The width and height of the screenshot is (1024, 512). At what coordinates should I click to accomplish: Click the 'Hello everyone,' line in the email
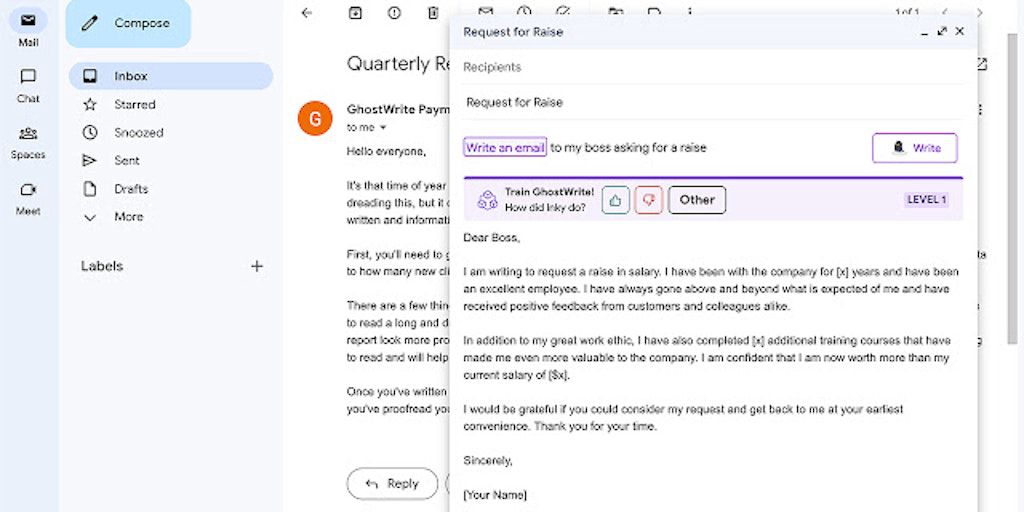point(386,152)
